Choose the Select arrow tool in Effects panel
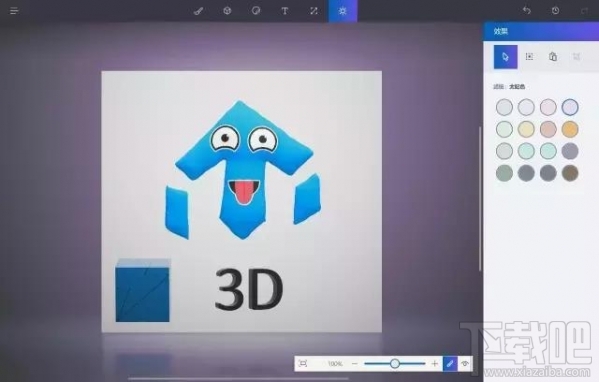The image size is (599, 382). tap(505, 57)
